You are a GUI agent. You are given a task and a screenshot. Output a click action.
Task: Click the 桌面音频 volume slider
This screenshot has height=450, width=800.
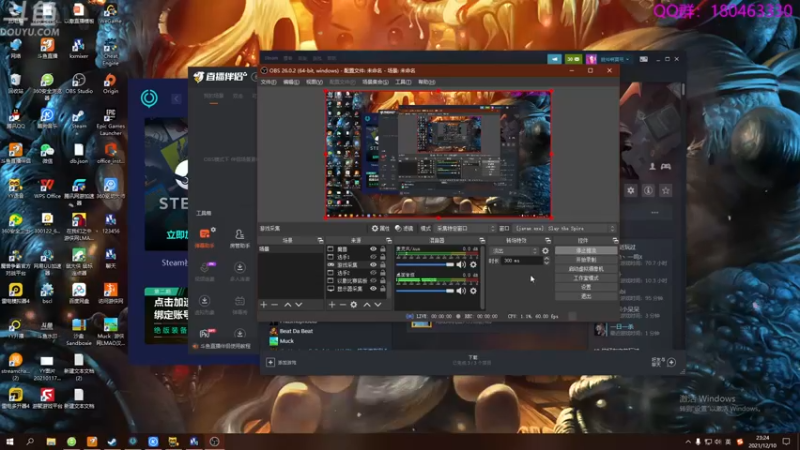[x=425, y=291]
